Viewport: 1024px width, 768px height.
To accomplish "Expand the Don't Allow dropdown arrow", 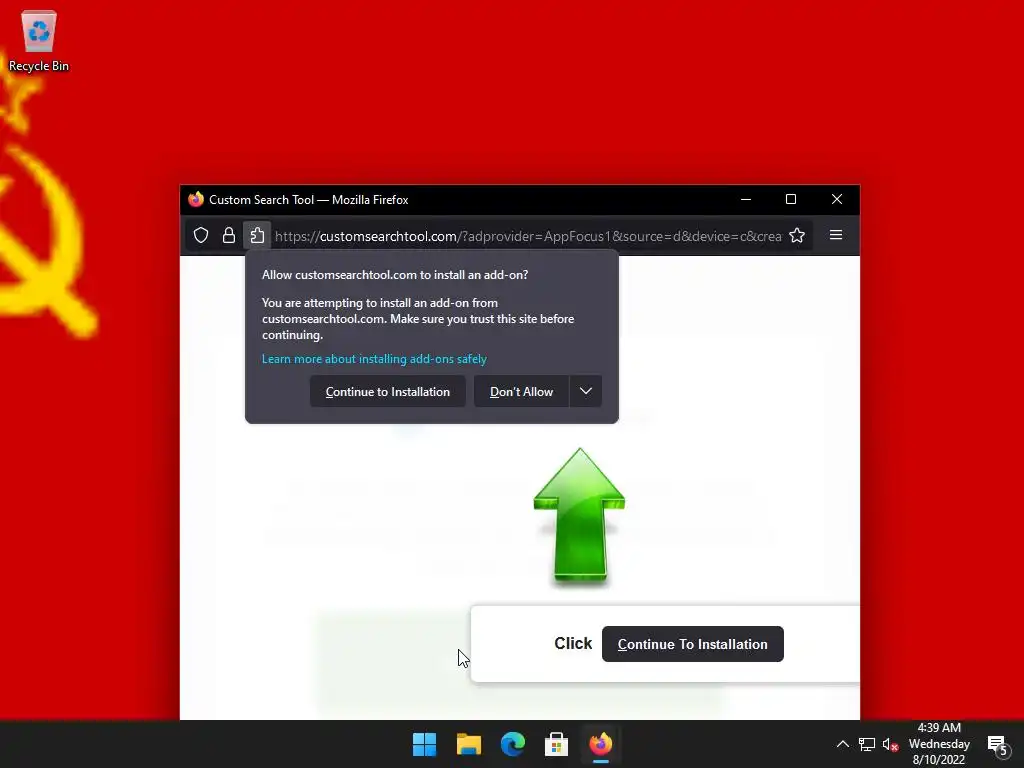I will [x=586, y=391].
